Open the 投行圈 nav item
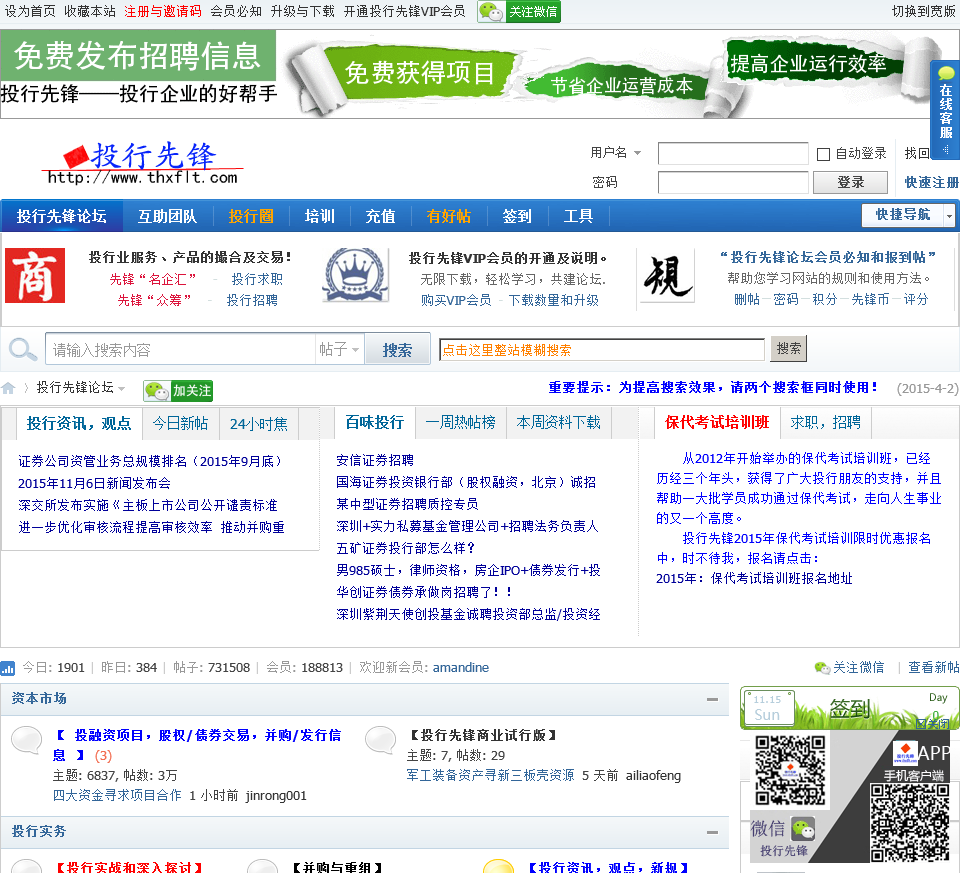The height and width of the screenshot is (873, 960). pyautogui.click(x=250, y=216)
